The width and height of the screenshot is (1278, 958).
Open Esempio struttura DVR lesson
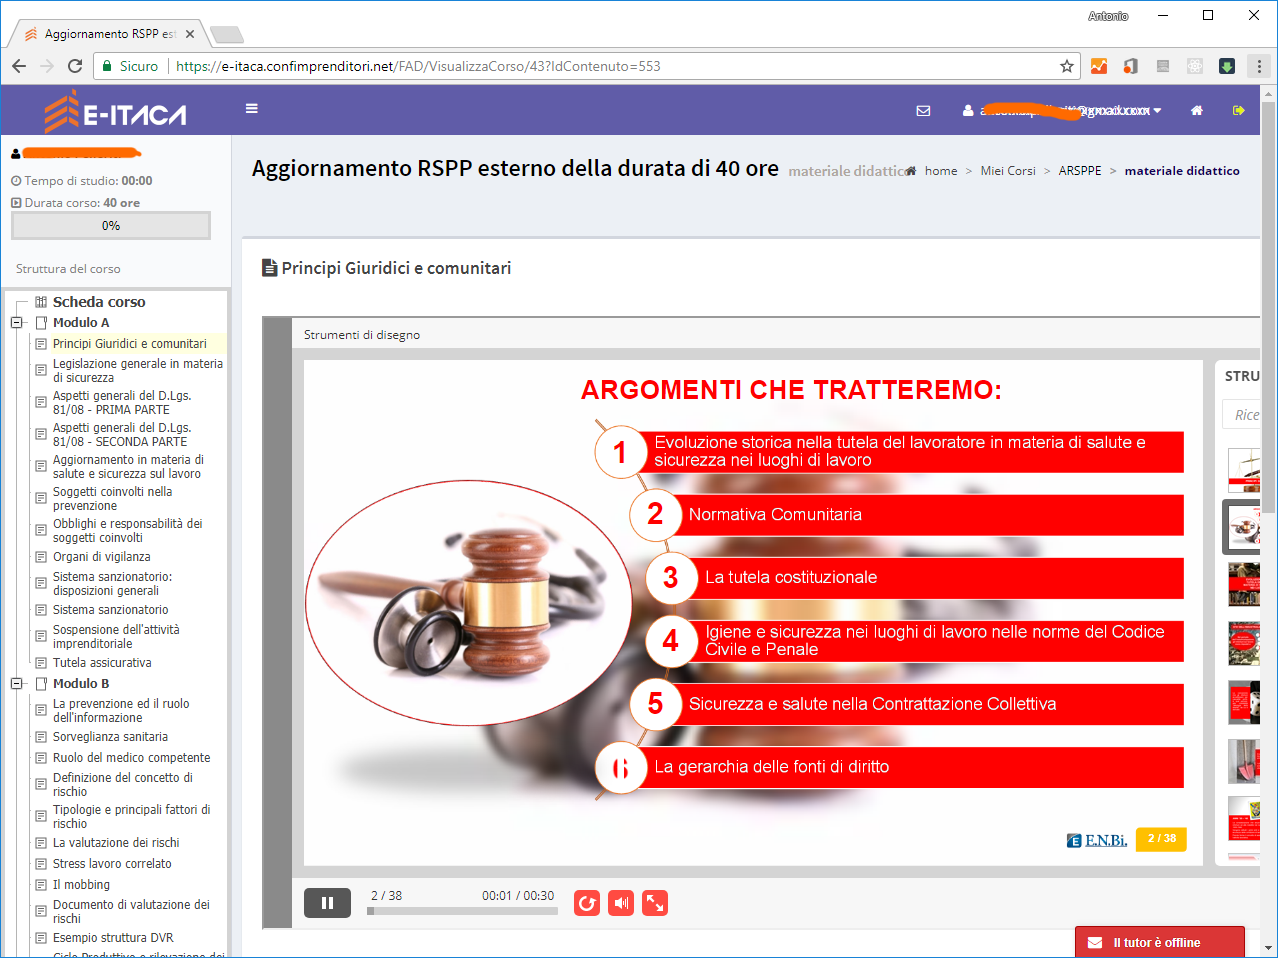coord(113,938)
